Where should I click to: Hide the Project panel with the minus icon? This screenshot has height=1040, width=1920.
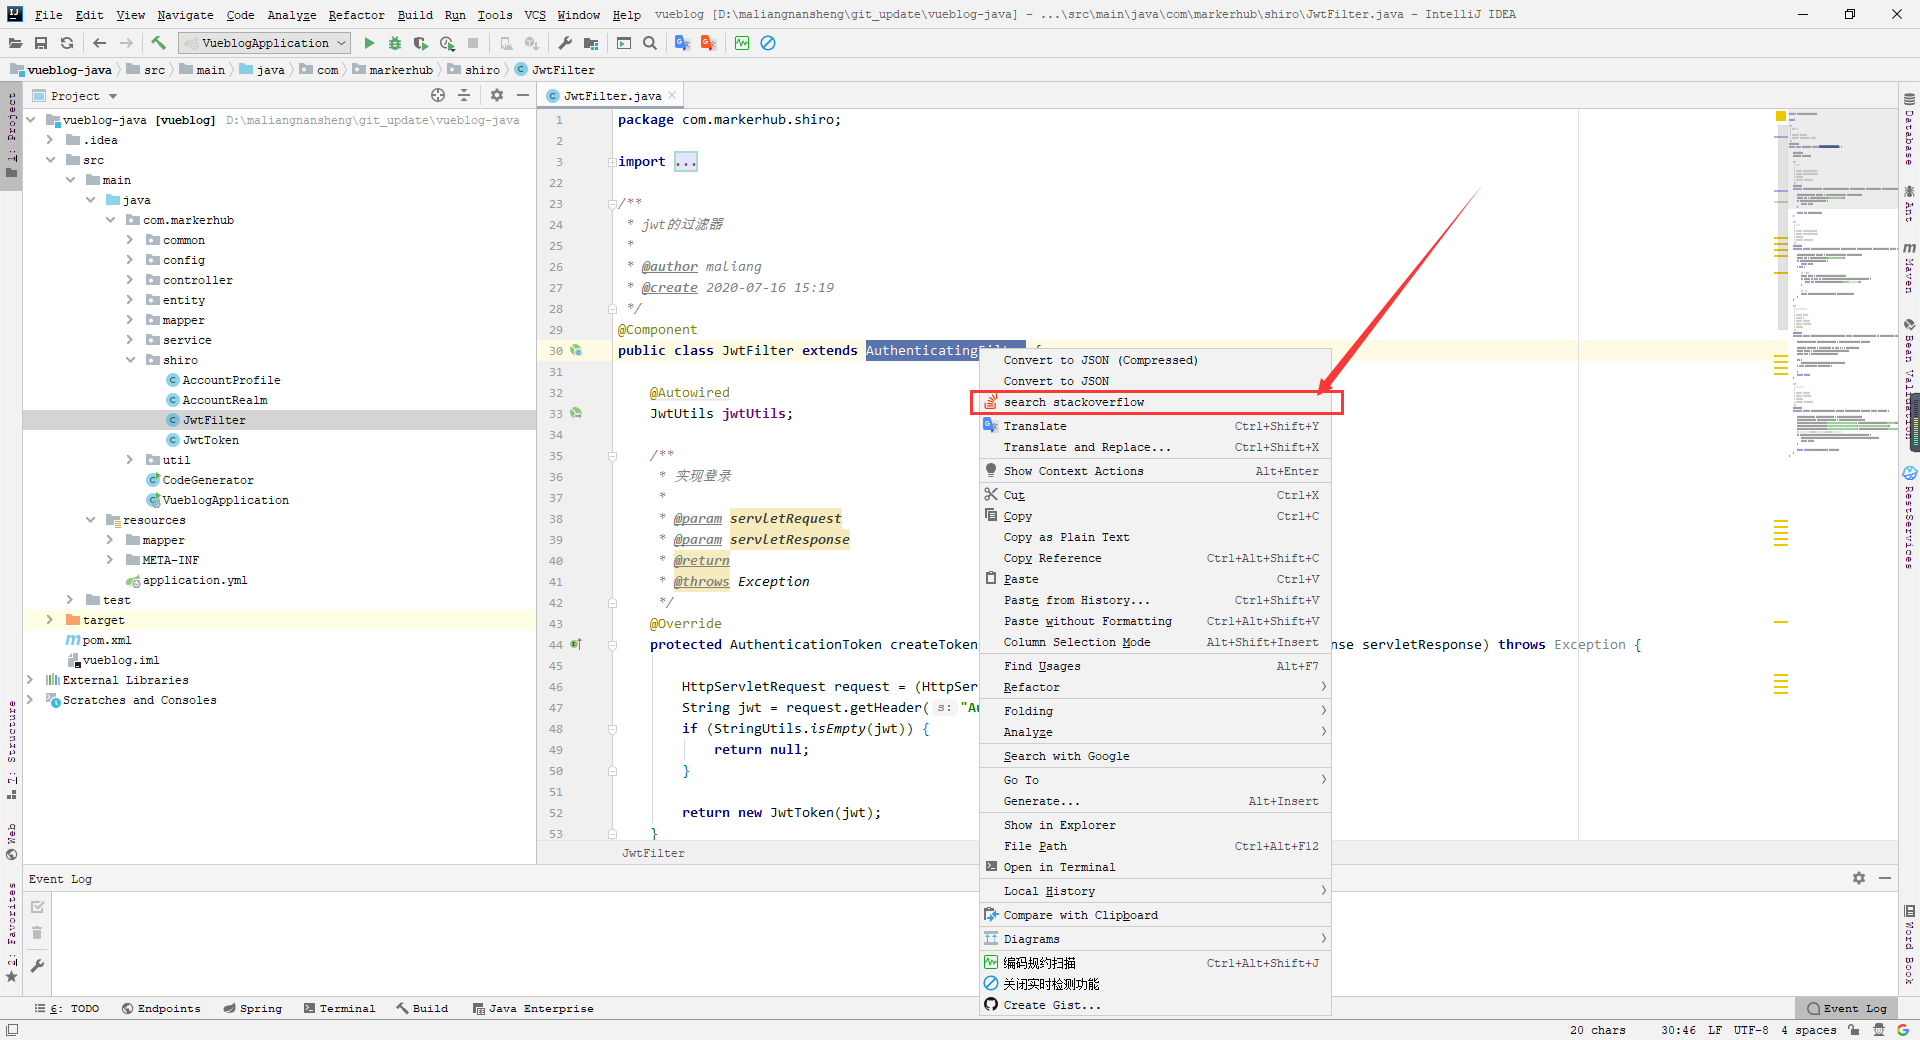[x=523, y=95]
